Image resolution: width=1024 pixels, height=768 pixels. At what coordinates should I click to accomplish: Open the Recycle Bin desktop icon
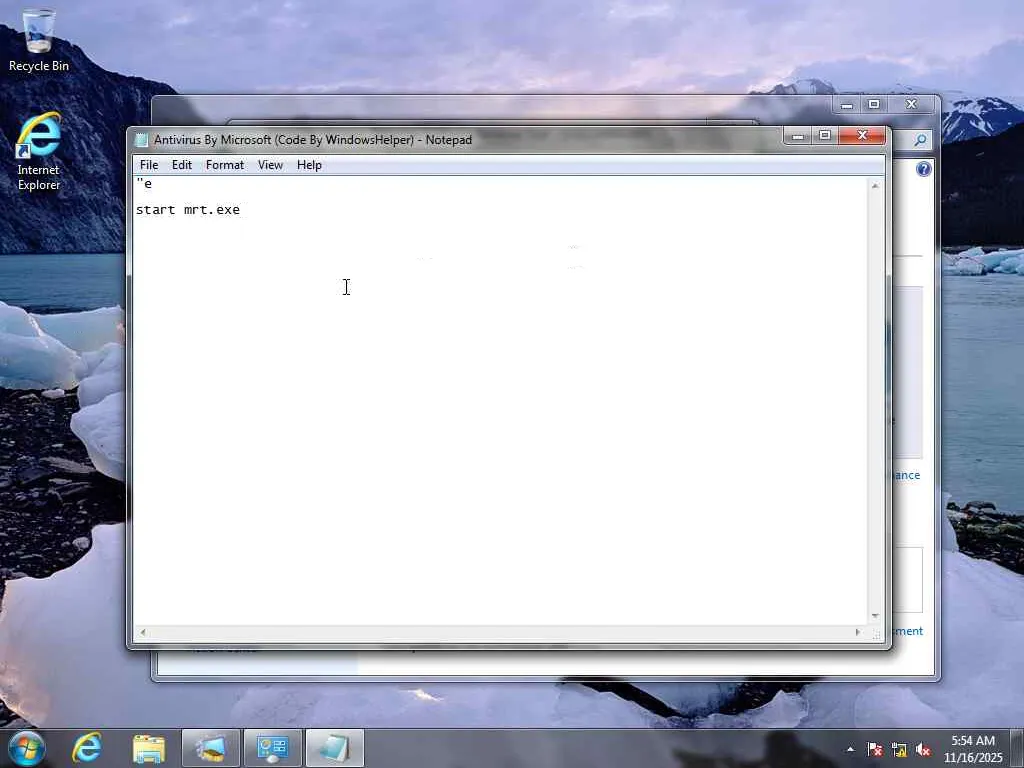[39, 40]
